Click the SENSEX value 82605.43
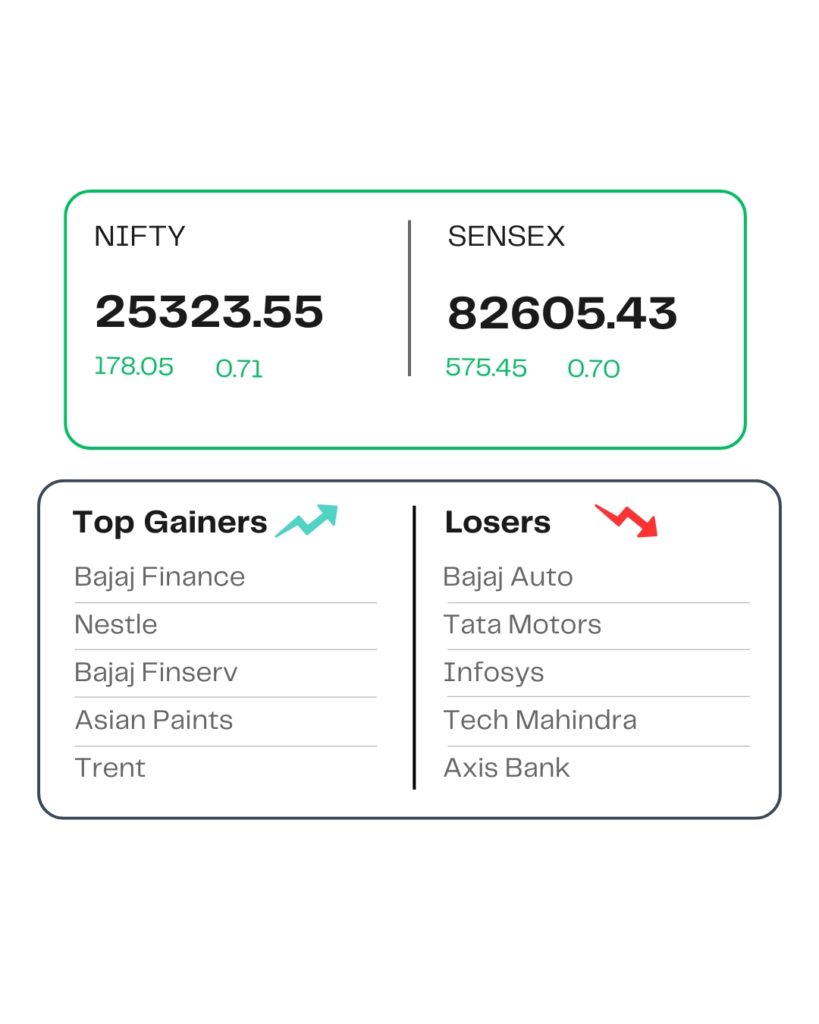Image resolution: width=819 pixels, height=1024 pixels. pyautogui.click(x=562, y=314)
